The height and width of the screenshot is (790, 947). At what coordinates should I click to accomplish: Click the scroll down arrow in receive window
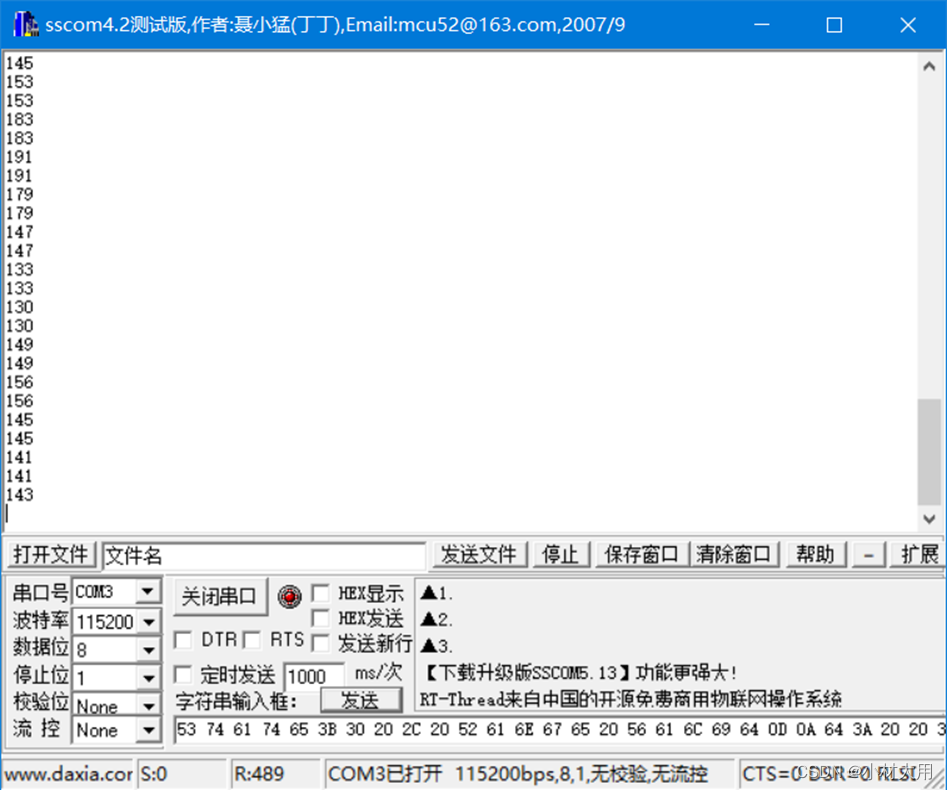pos(929,518)
